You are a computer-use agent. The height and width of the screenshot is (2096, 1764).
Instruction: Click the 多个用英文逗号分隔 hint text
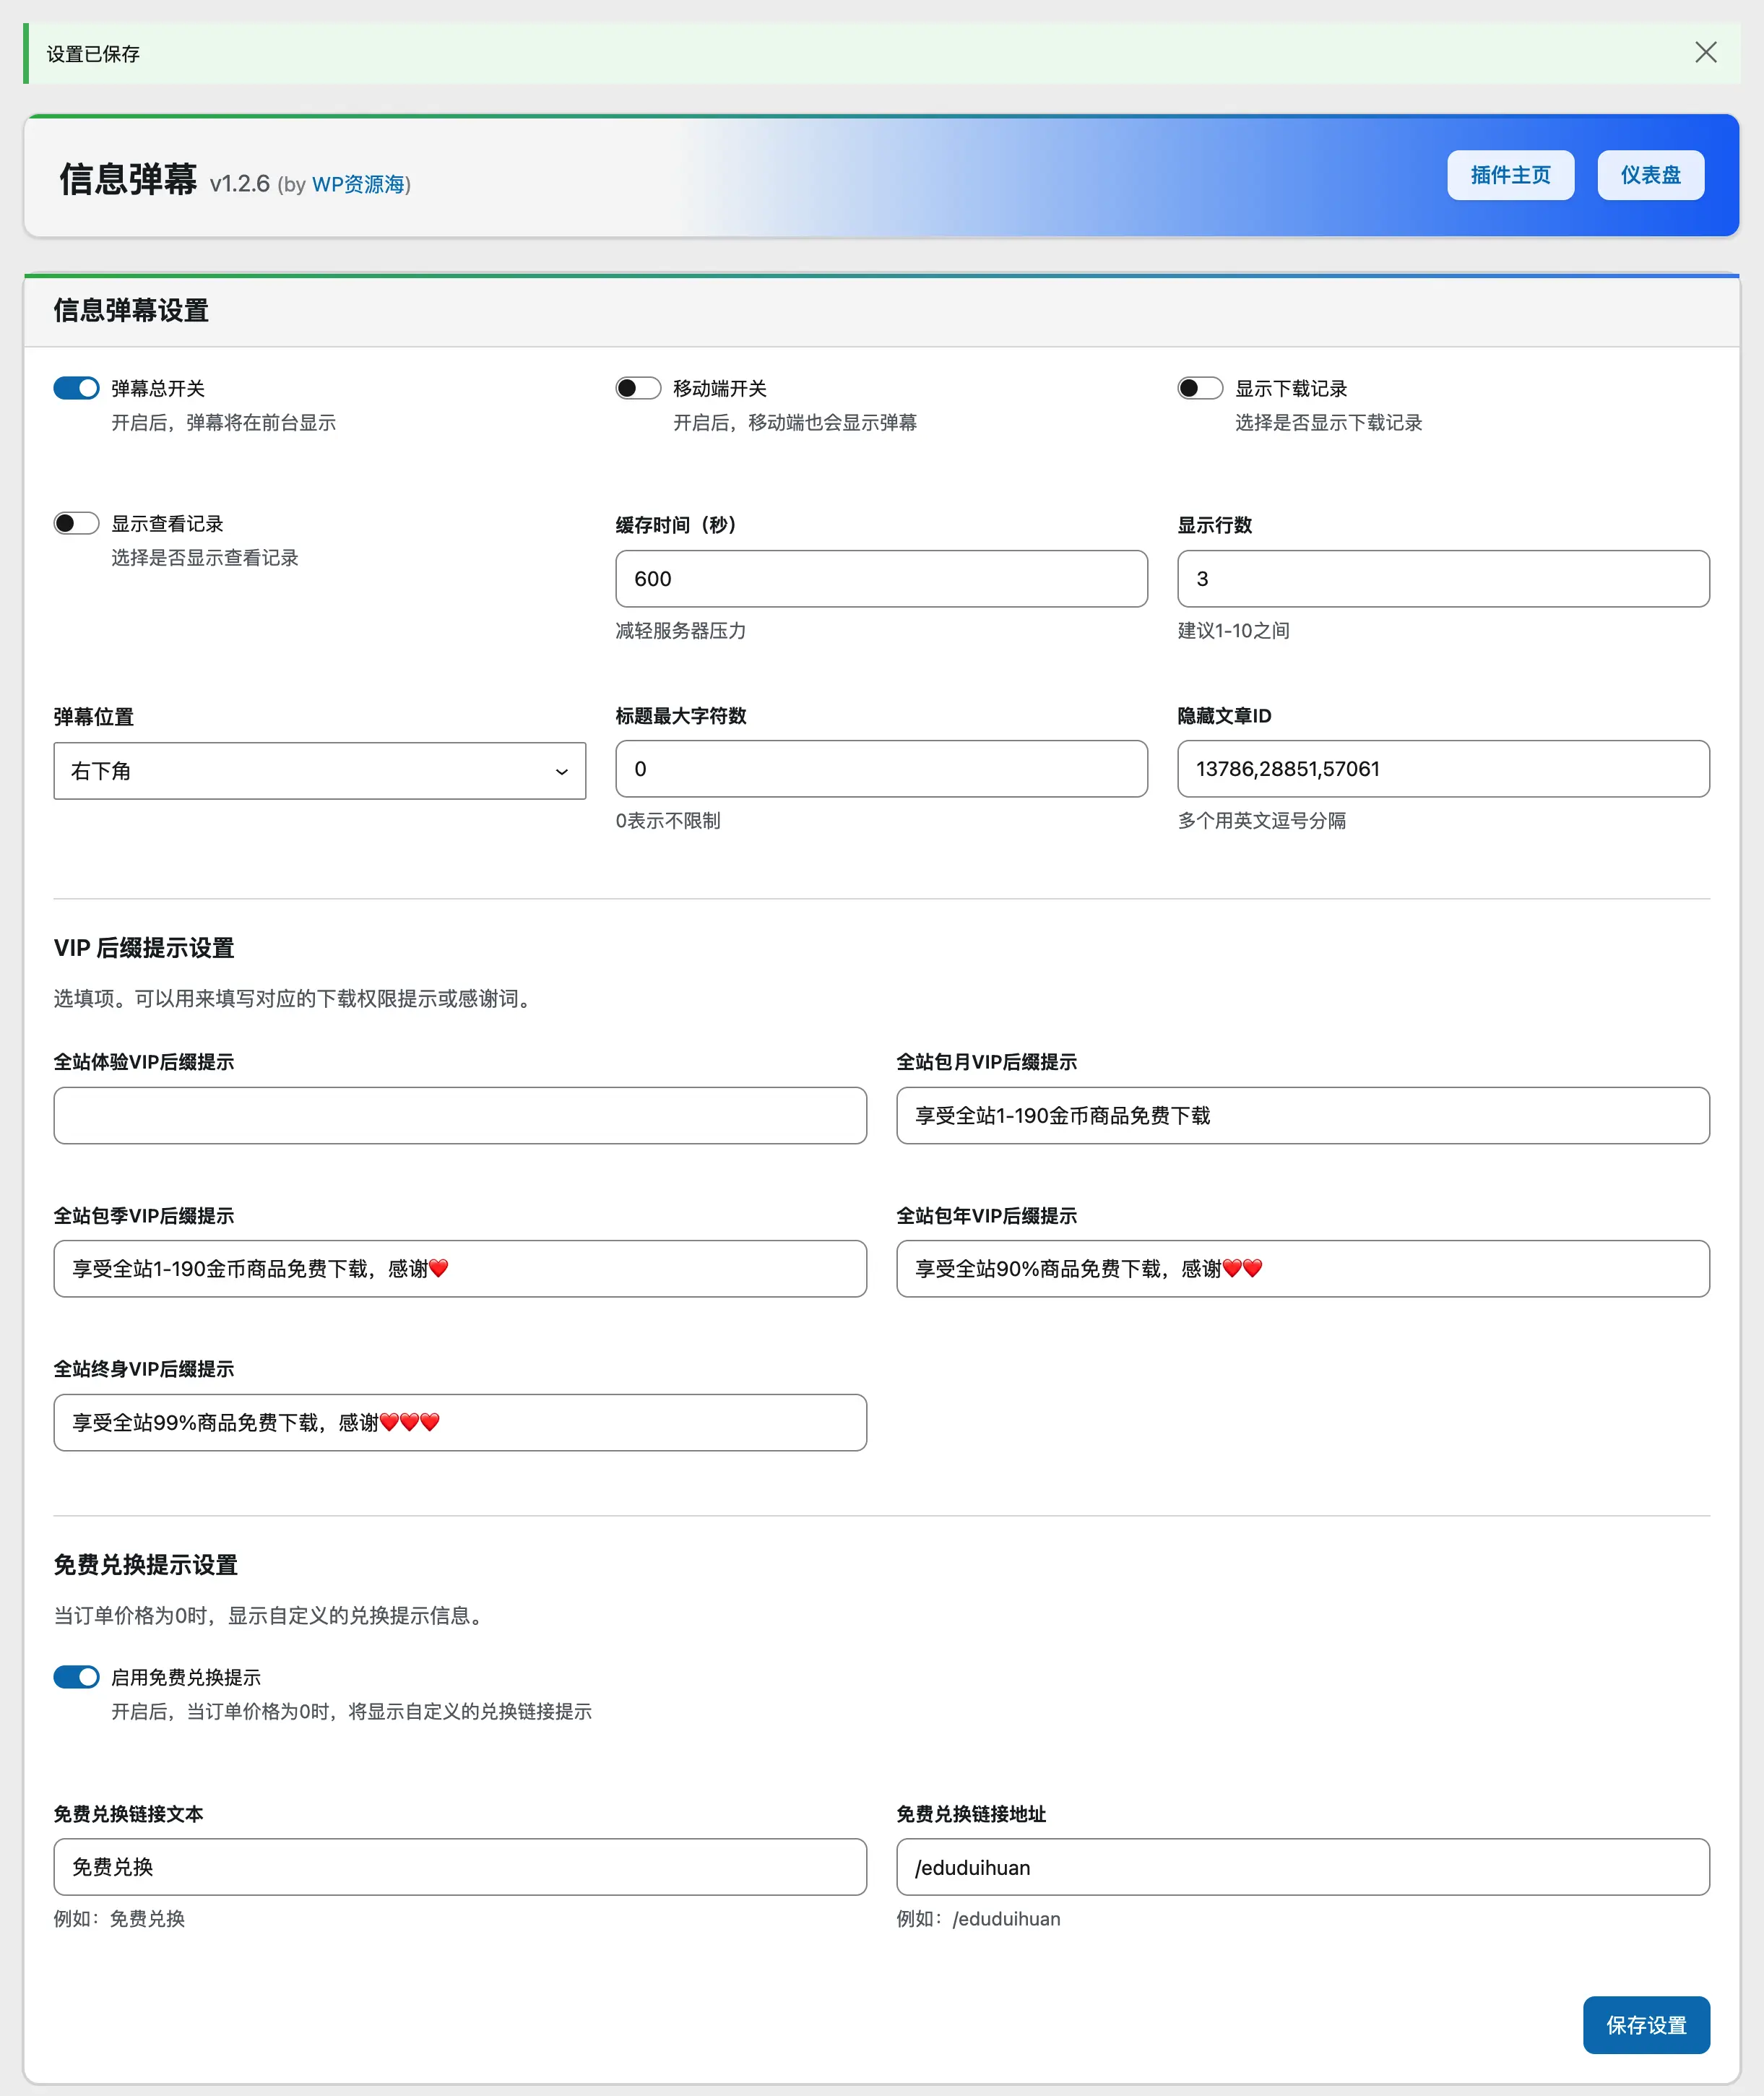[1262, 820]
